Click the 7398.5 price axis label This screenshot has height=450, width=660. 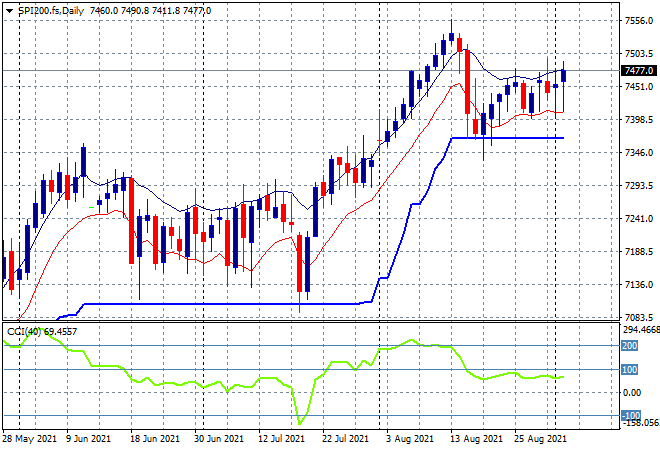(x=639, y=120)
